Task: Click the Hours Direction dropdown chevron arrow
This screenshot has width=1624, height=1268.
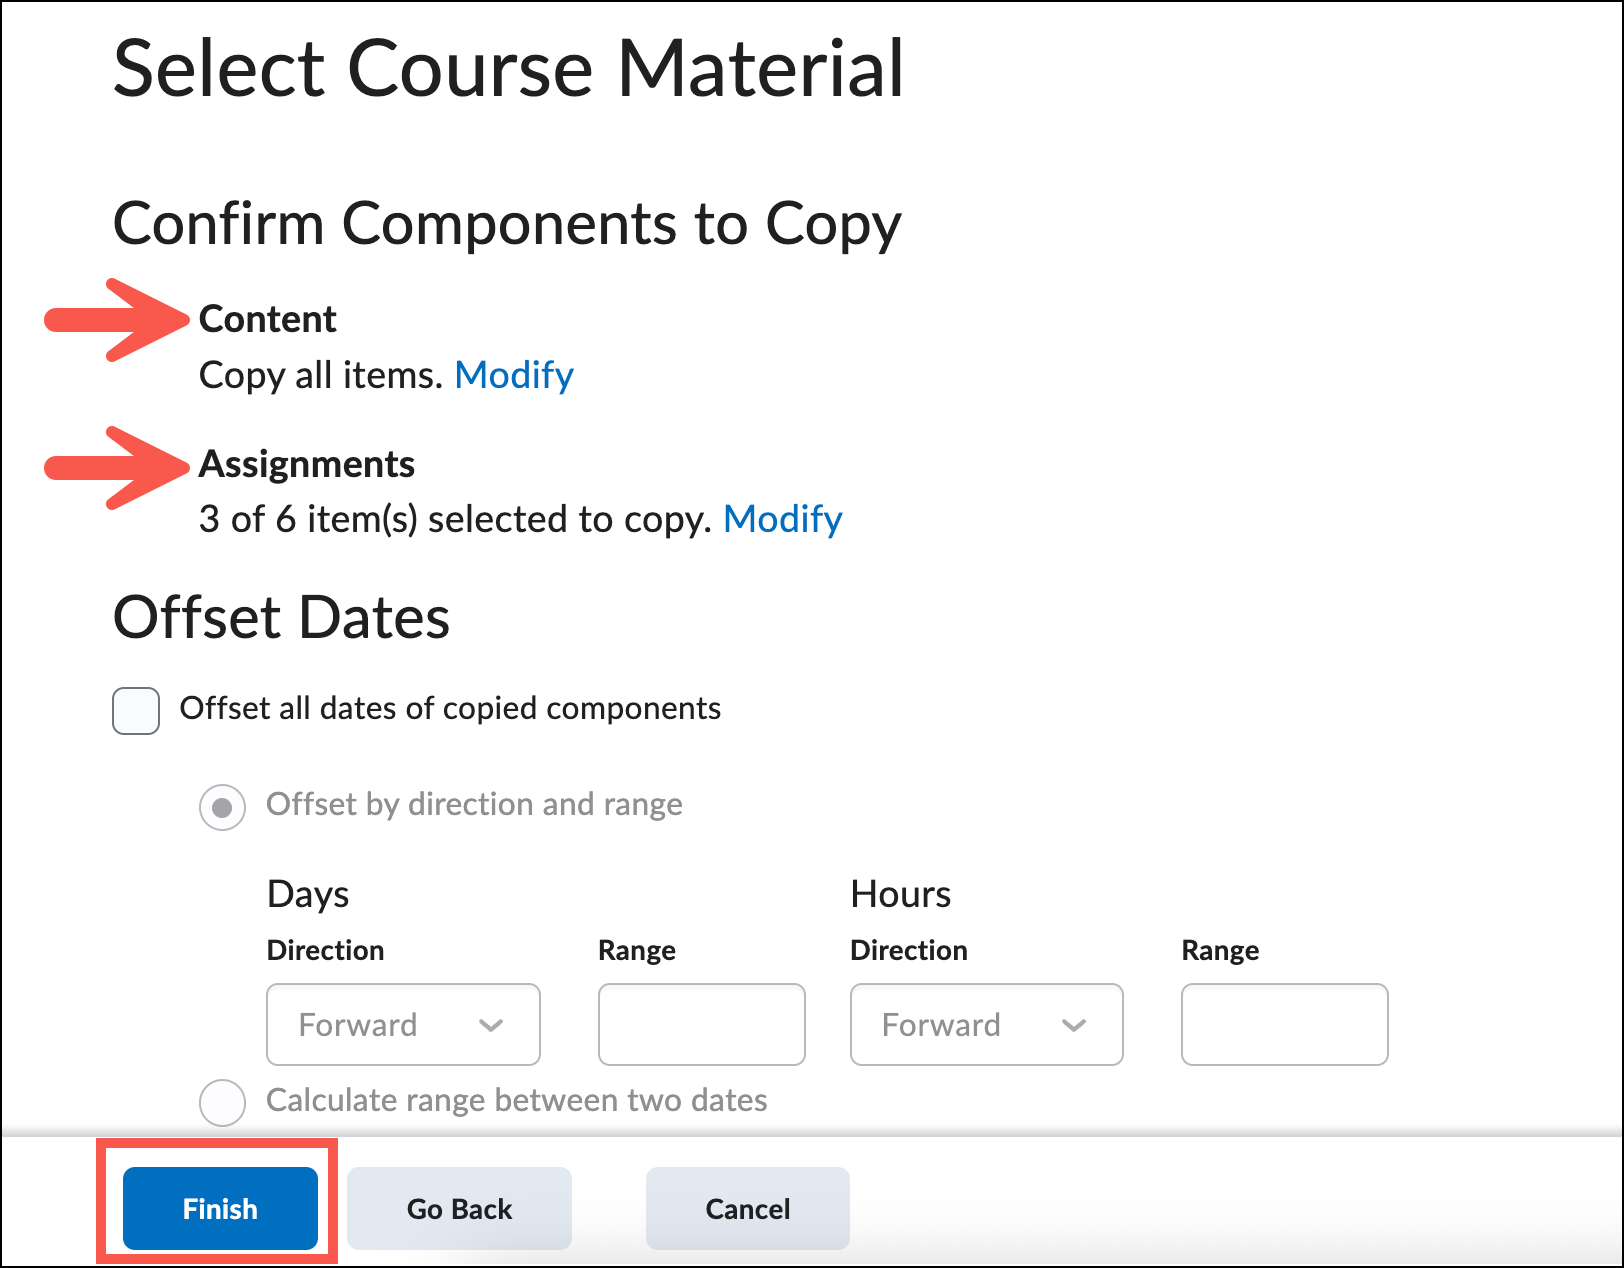Action: 1073,1025
